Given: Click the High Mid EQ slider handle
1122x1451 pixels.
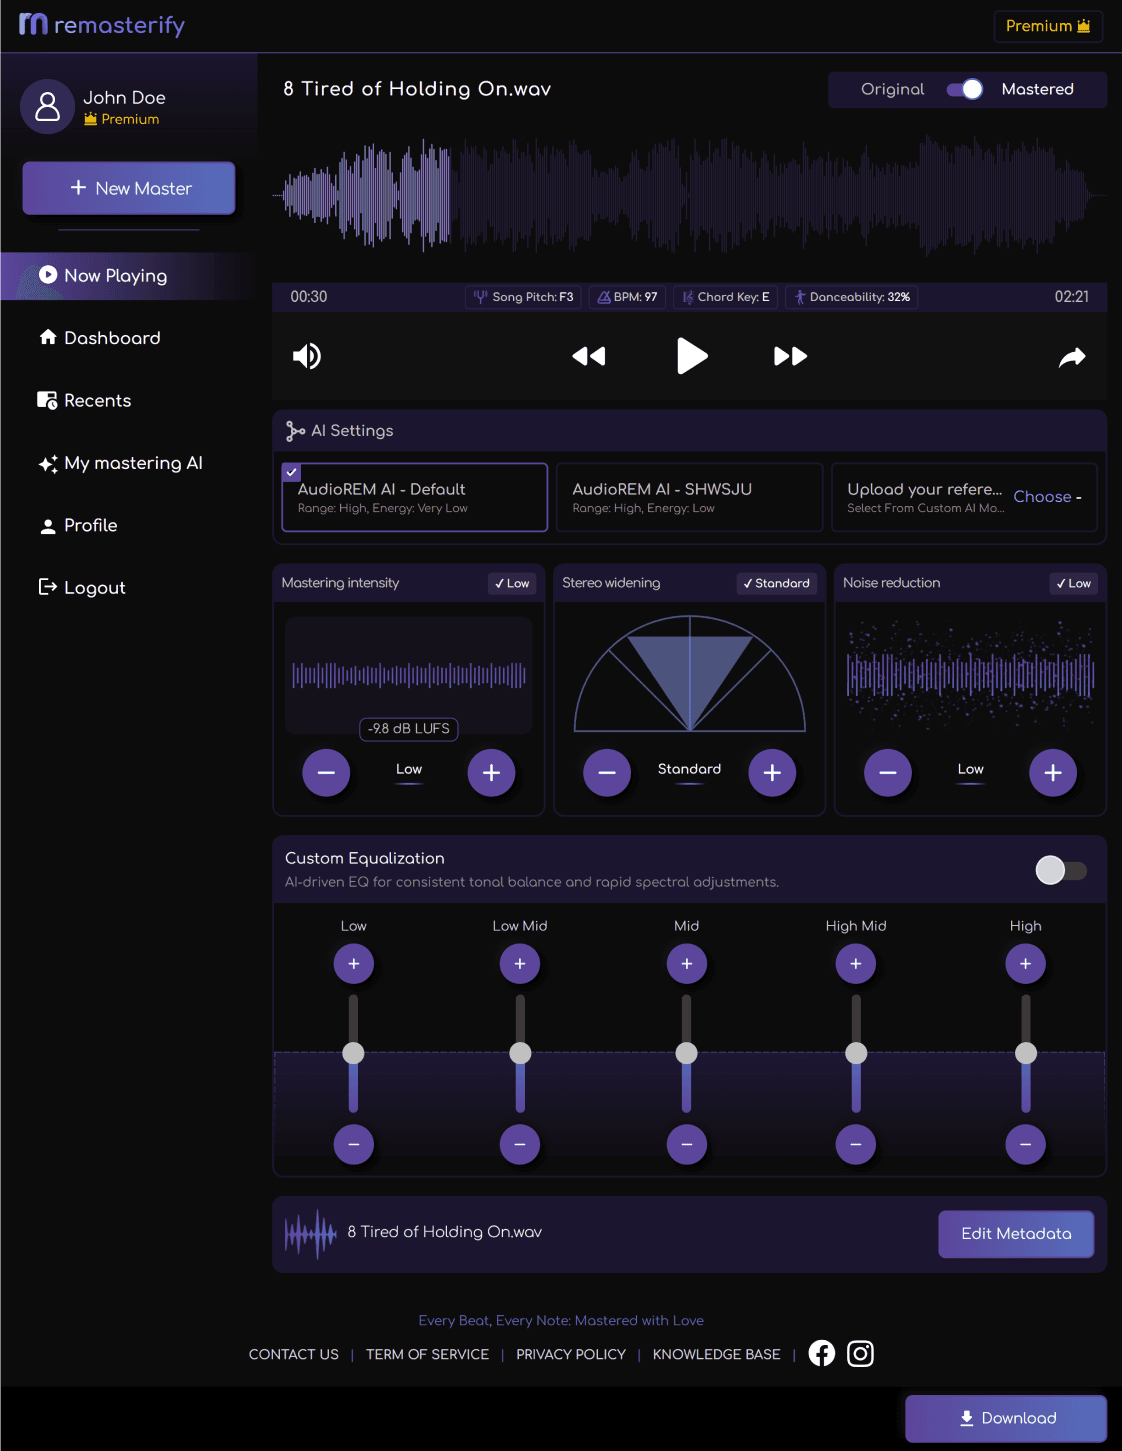Looking at the screenshot, I should coord(856,1053).
